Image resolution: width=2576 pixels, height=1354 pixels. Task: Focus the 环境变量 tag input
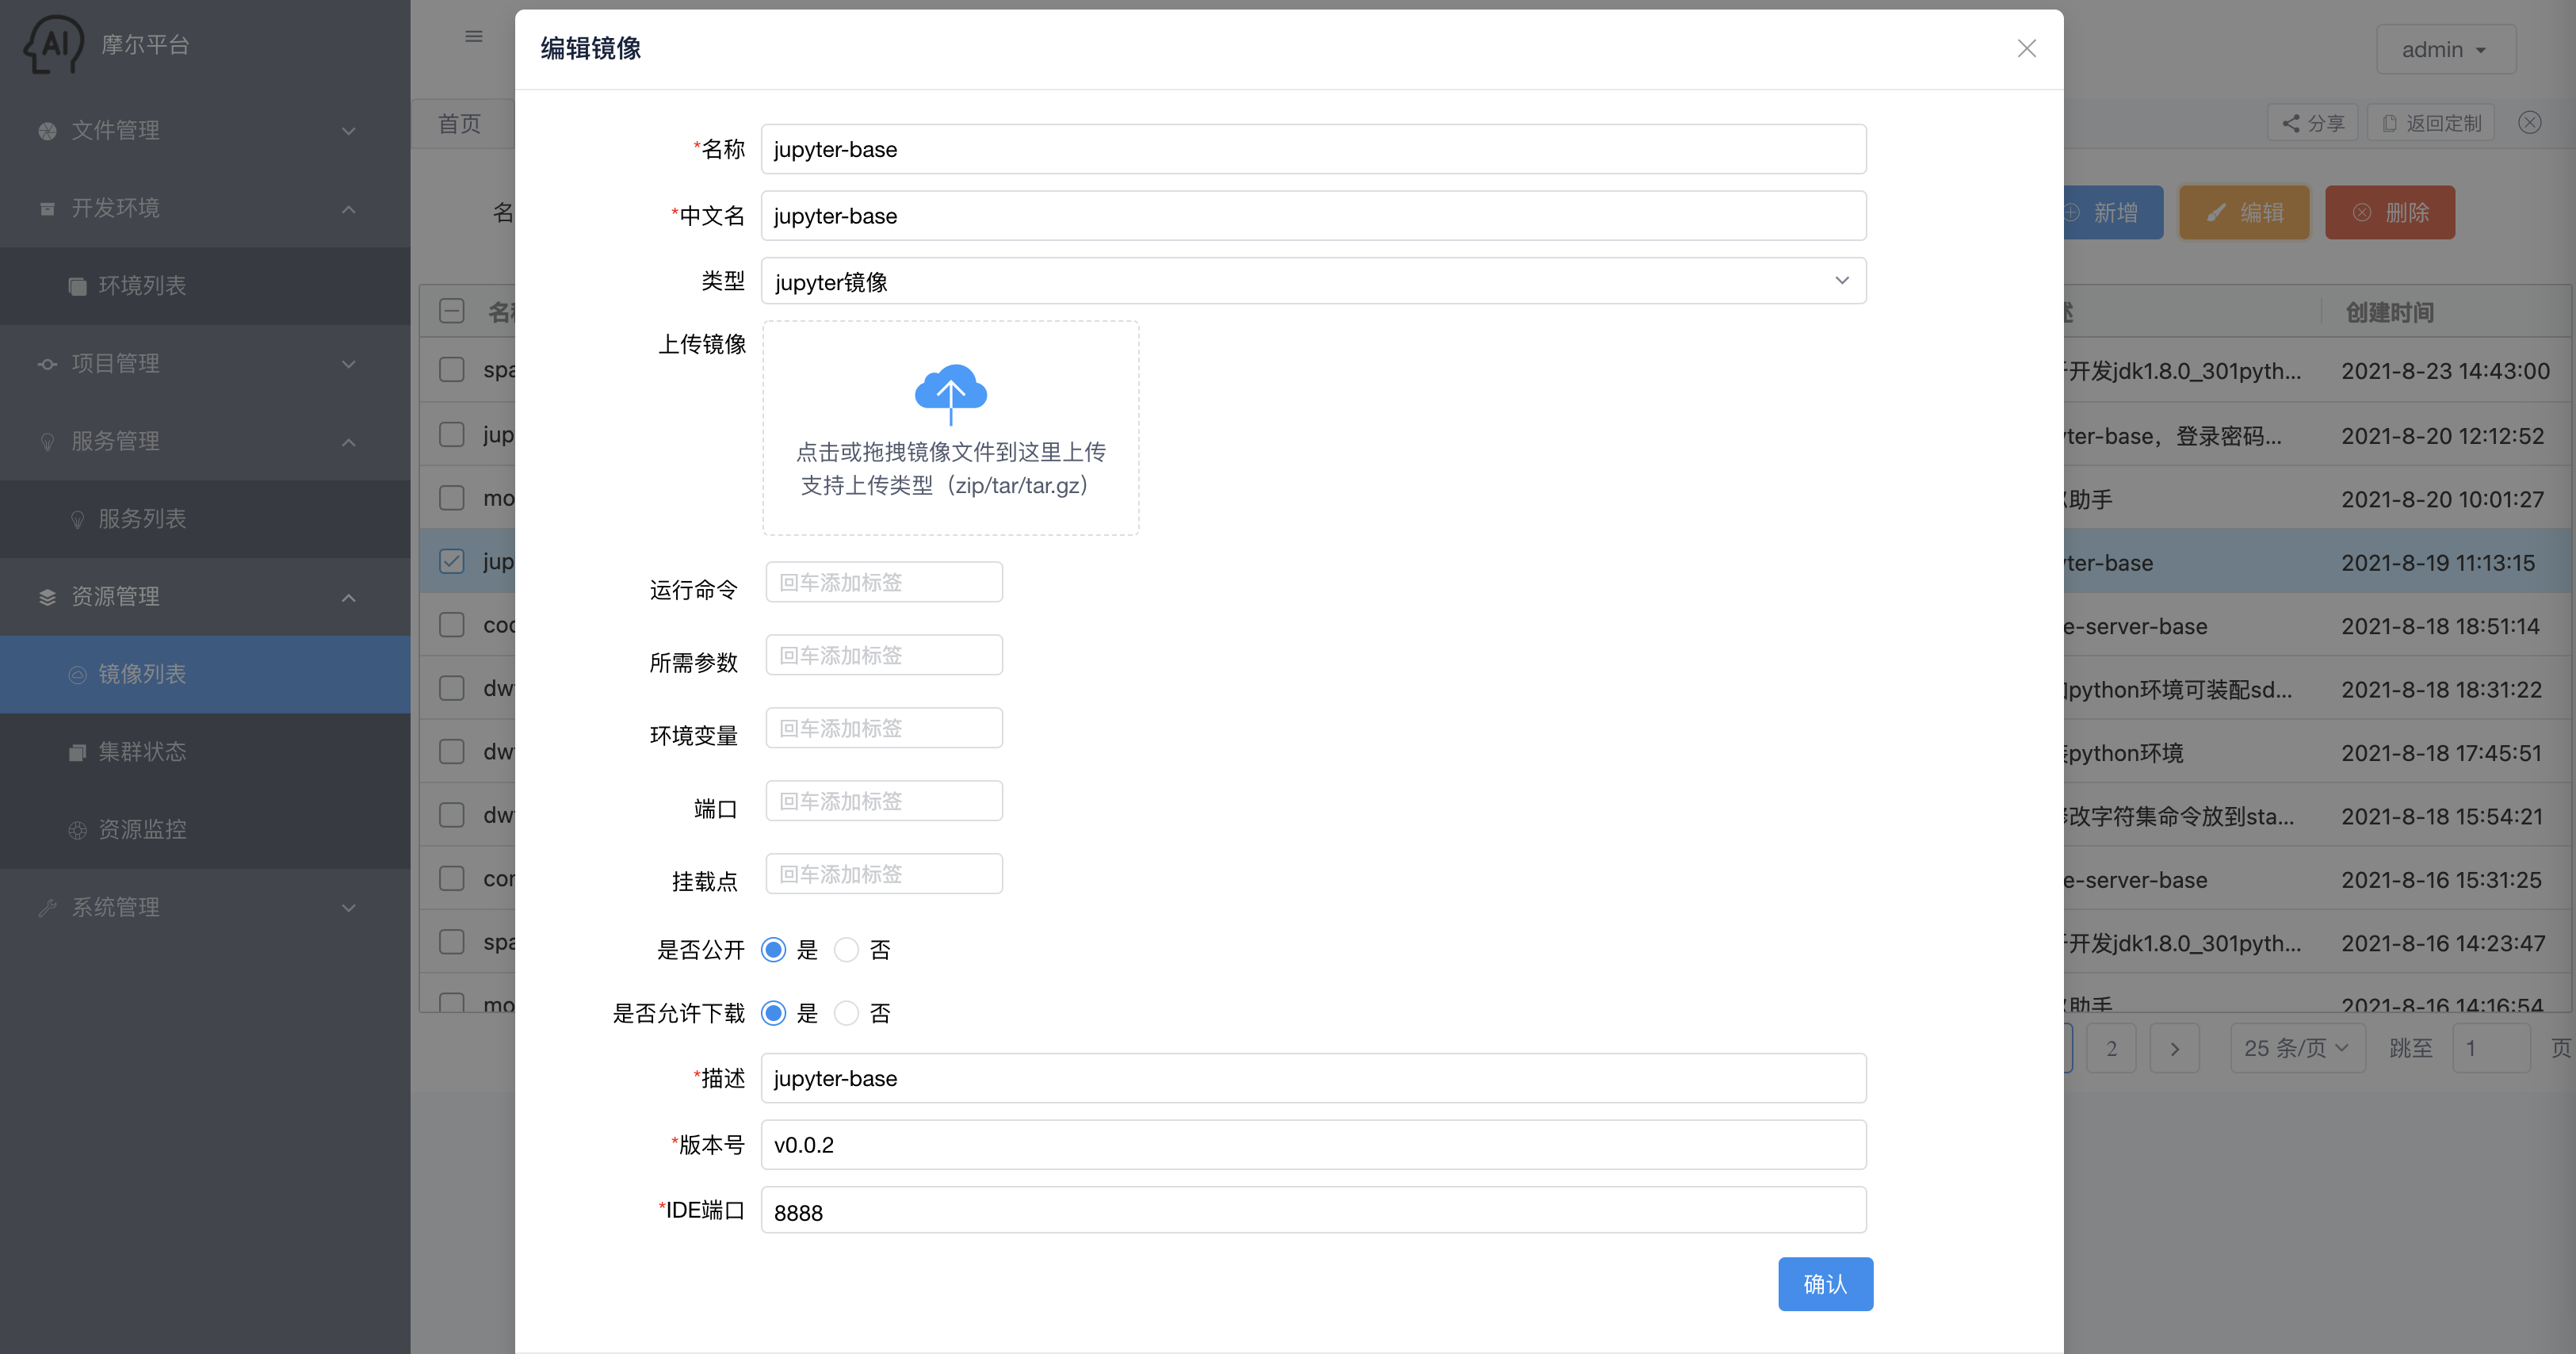pos(884,728)
